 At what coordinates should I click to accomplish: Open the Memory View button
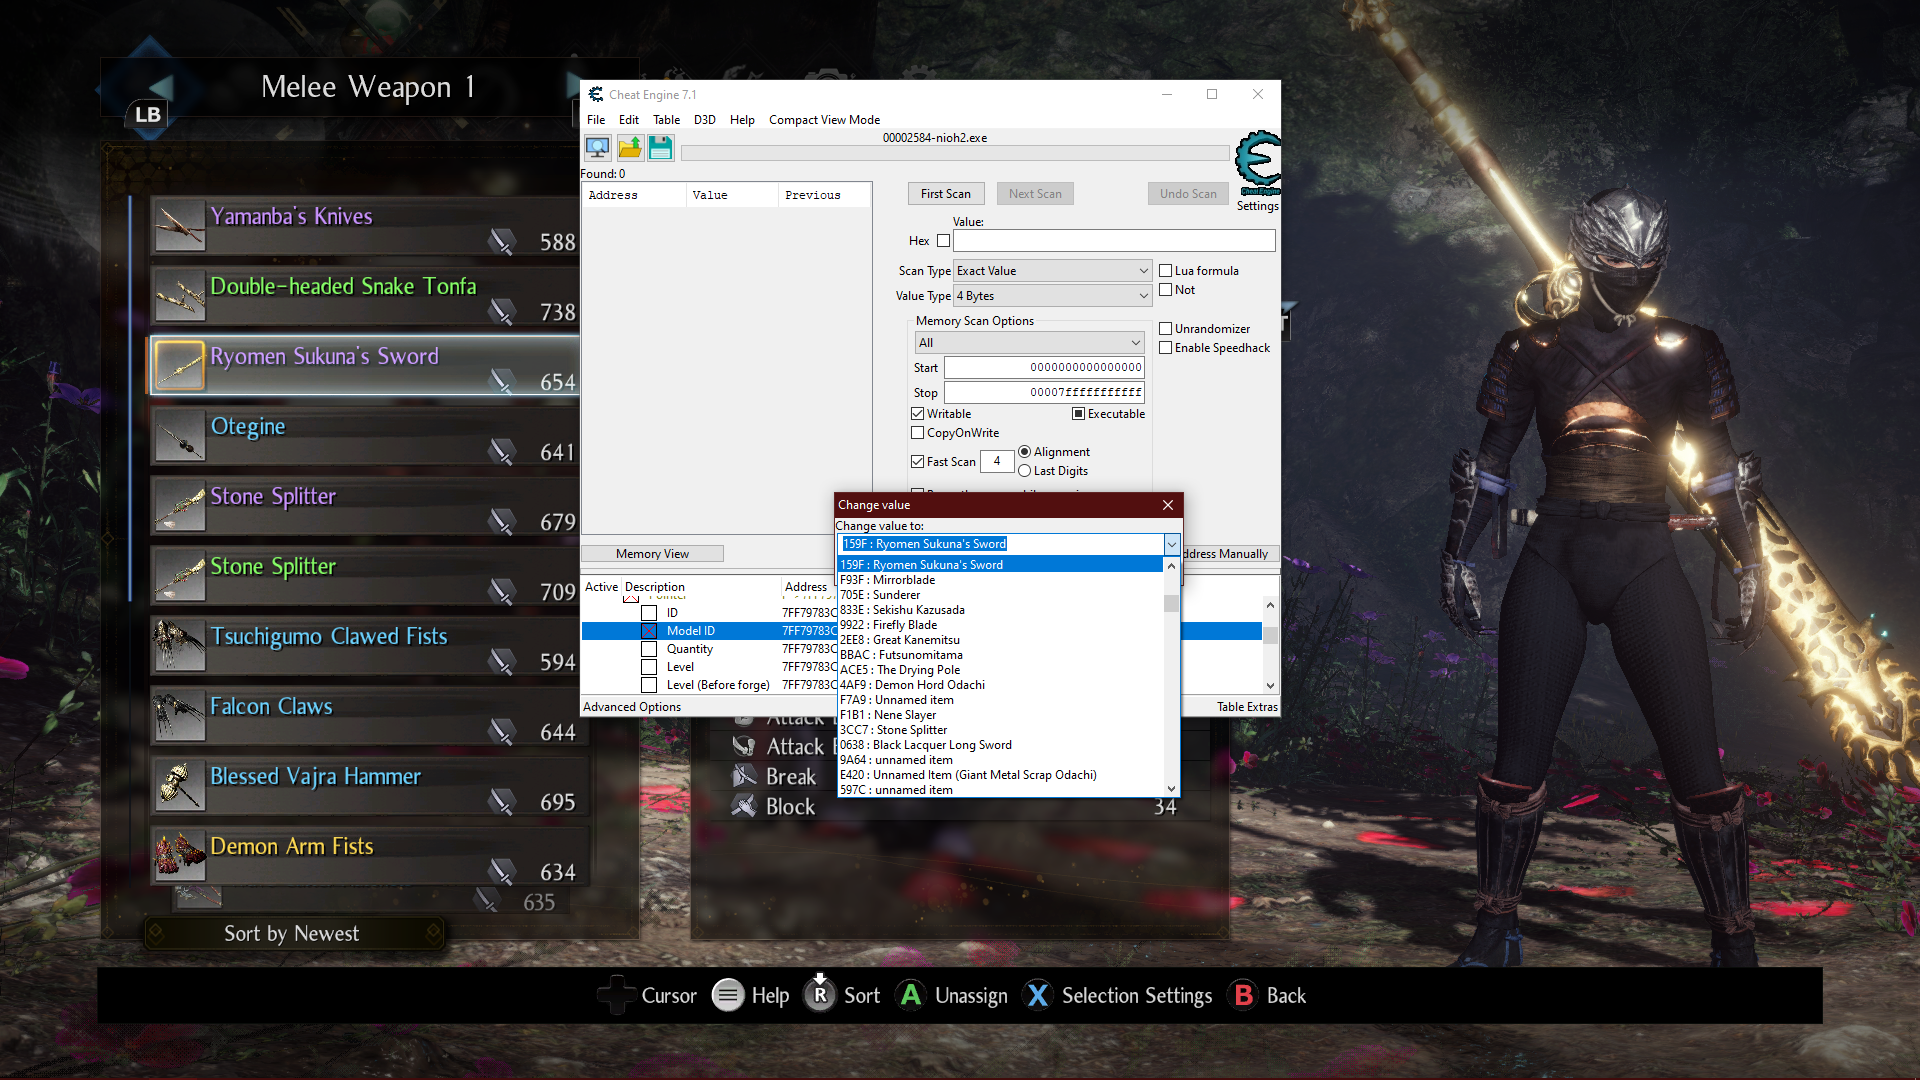[652, 554]
